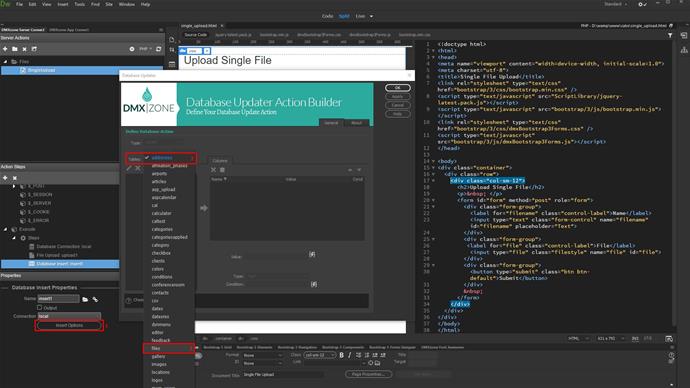This screenshot has width=690, height=388.
Task: Collapse the Execute tree node
Action: coord(5,229)
